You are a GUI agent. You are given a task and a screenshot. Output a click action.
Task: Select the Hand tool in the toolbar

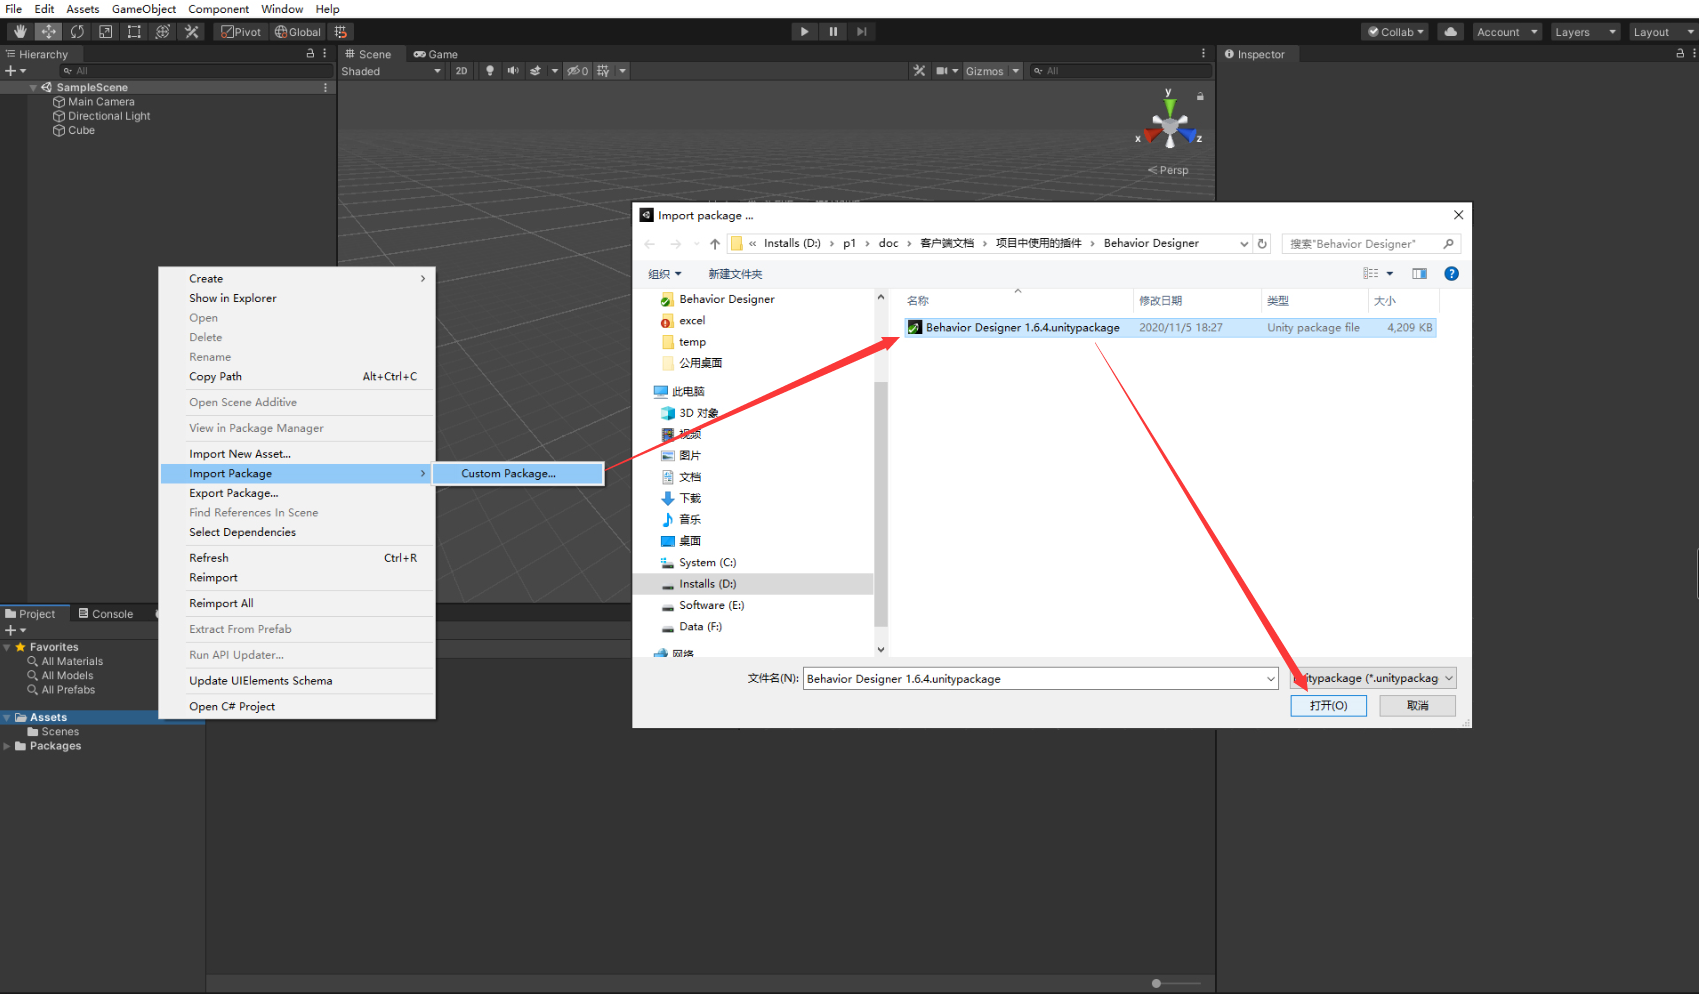[19, 31]
